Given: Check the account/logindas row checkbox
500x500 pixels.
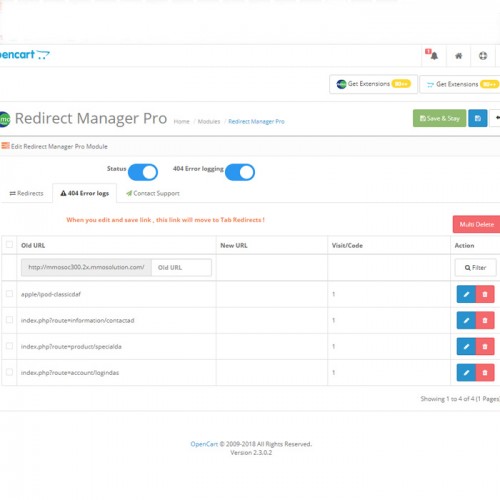Looking at the screenshot, I should tap(9, 372).
